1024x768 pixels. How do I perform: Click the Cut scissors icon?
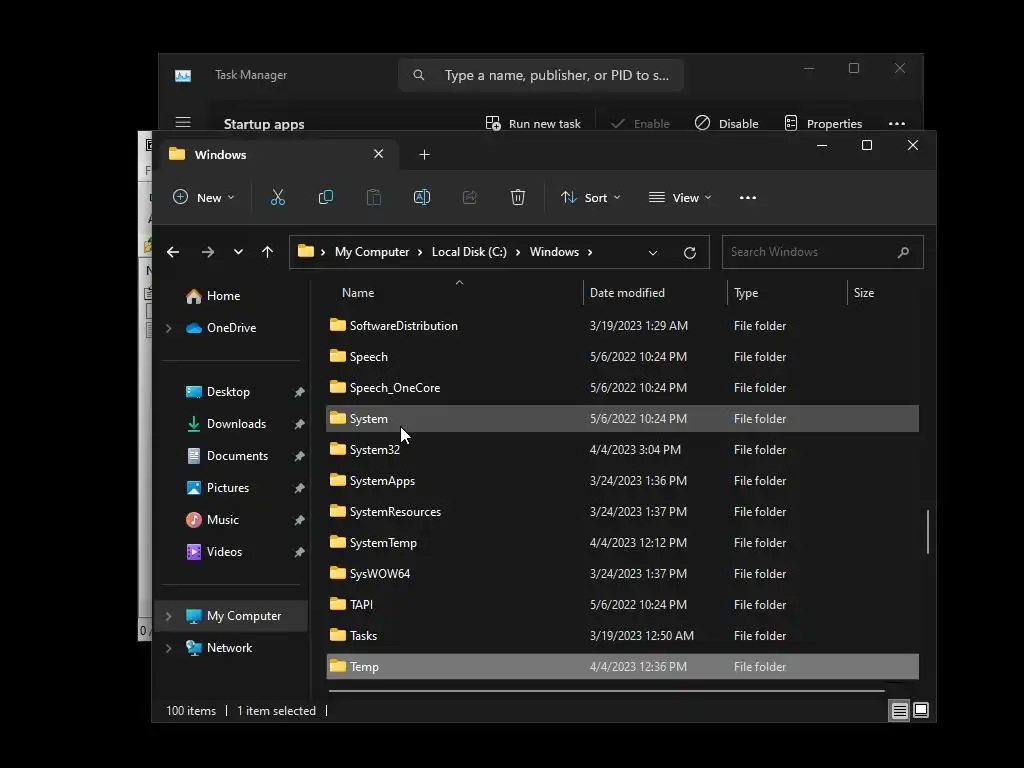pos(278,197)
